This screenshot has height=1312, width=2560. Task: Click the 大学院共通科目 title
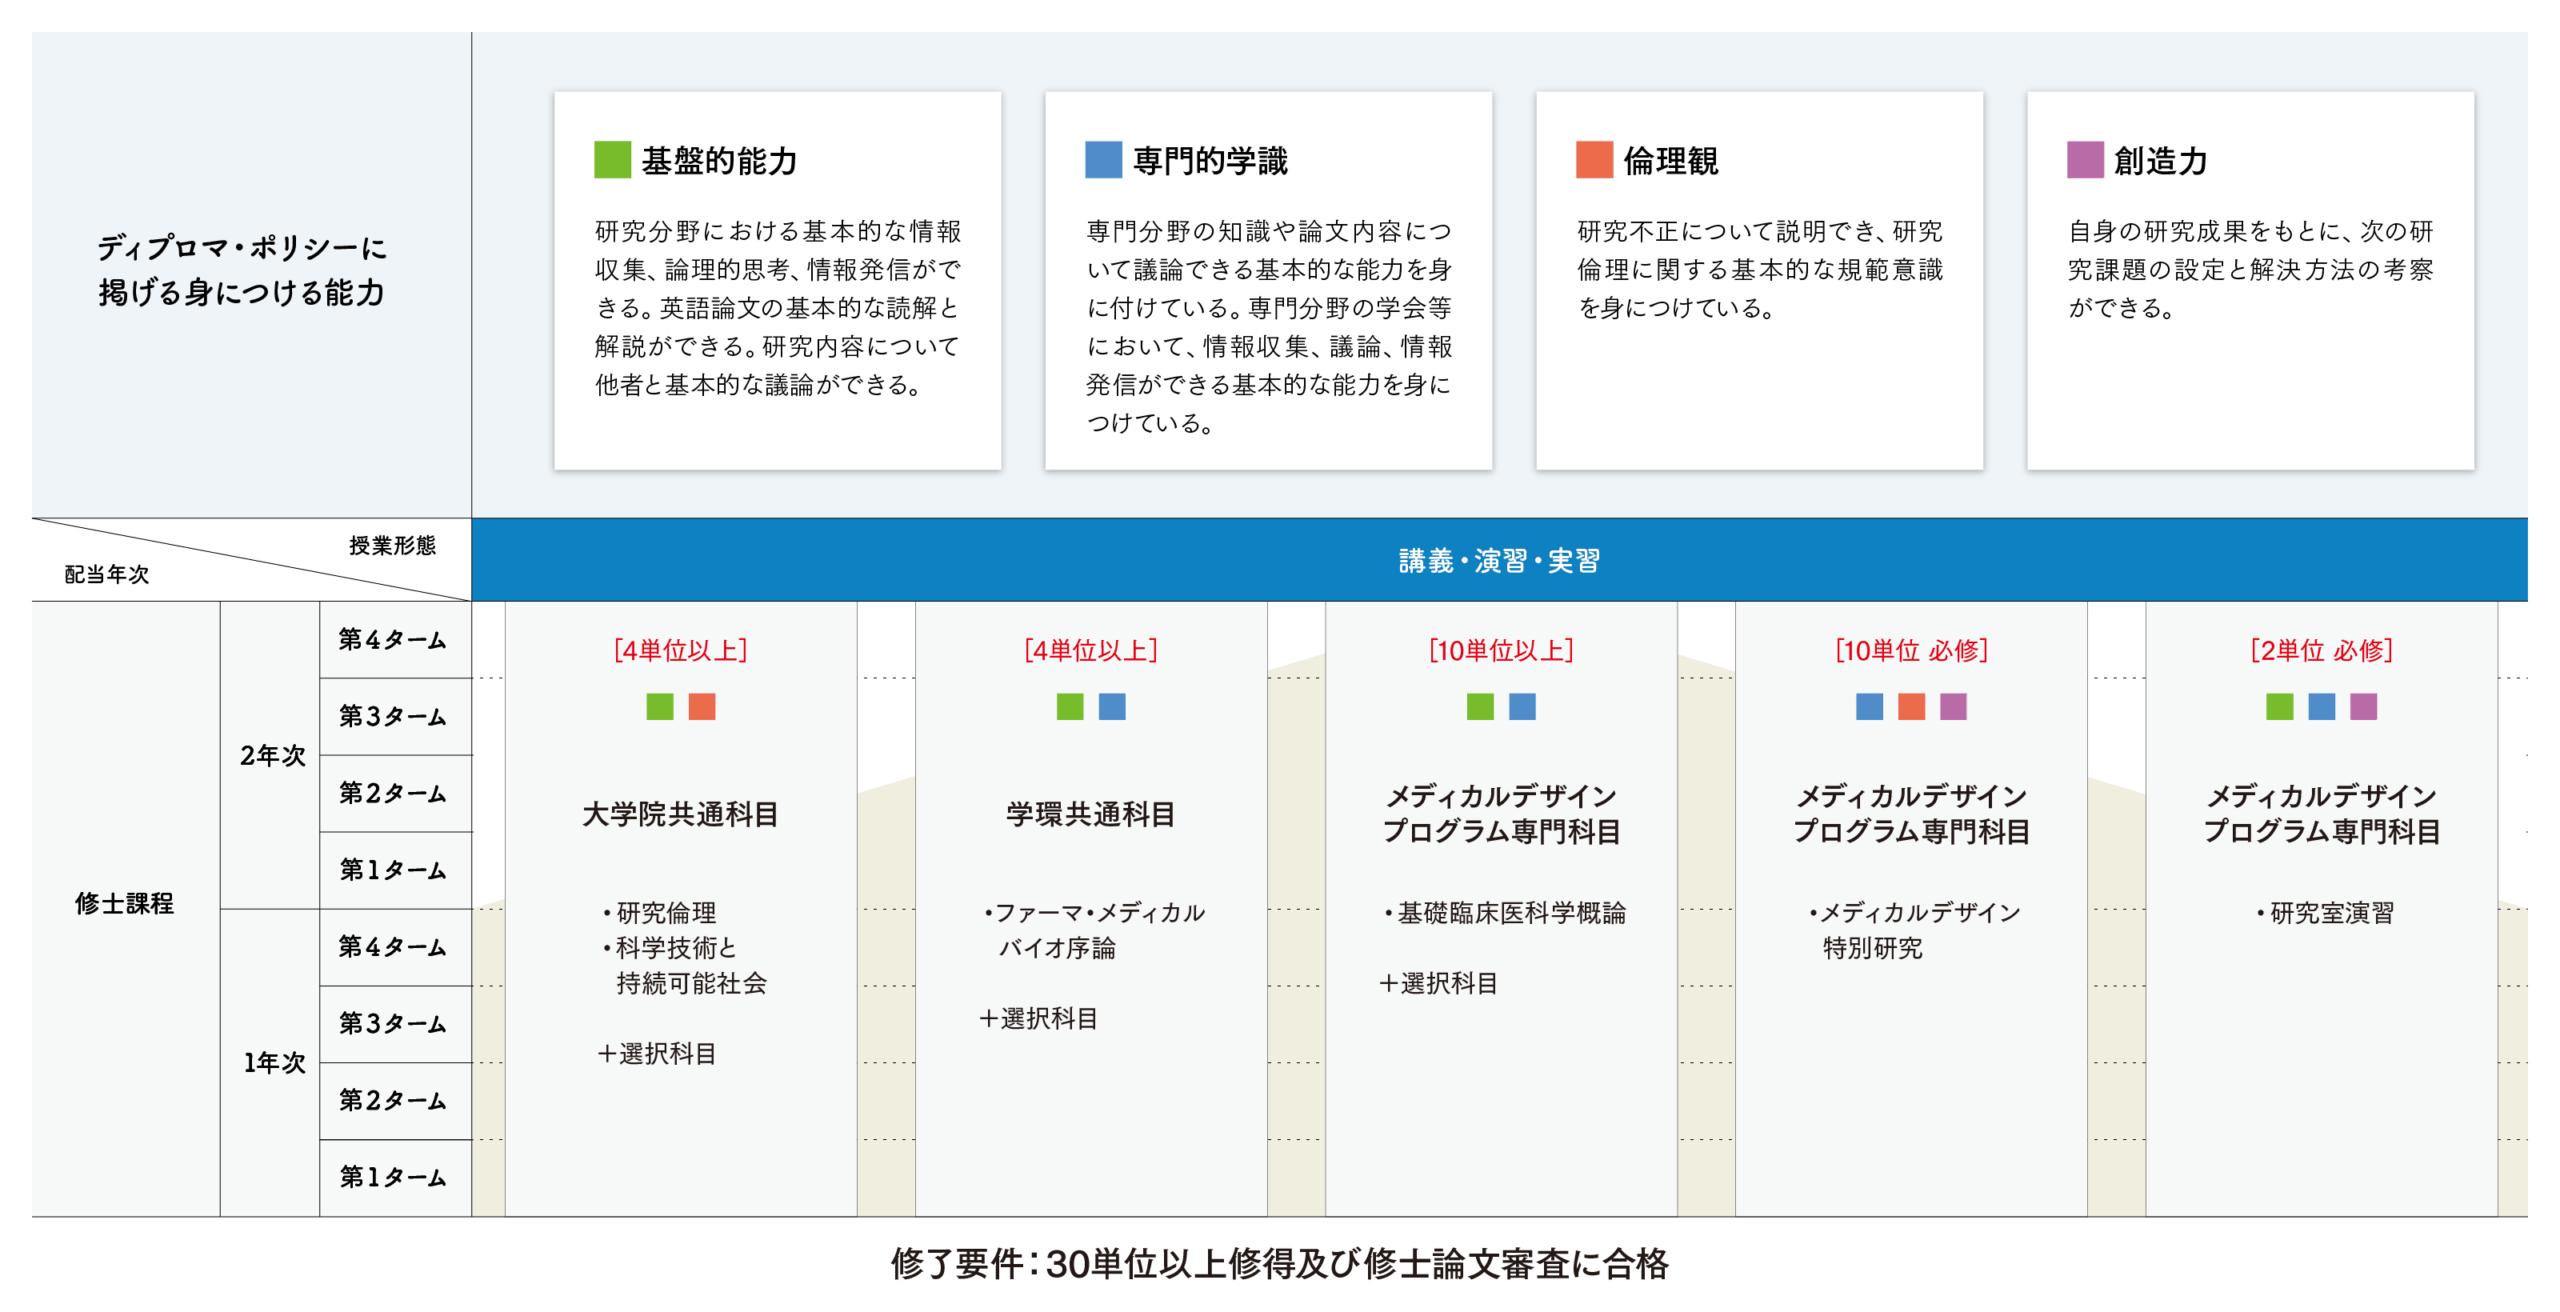[680, 814]
